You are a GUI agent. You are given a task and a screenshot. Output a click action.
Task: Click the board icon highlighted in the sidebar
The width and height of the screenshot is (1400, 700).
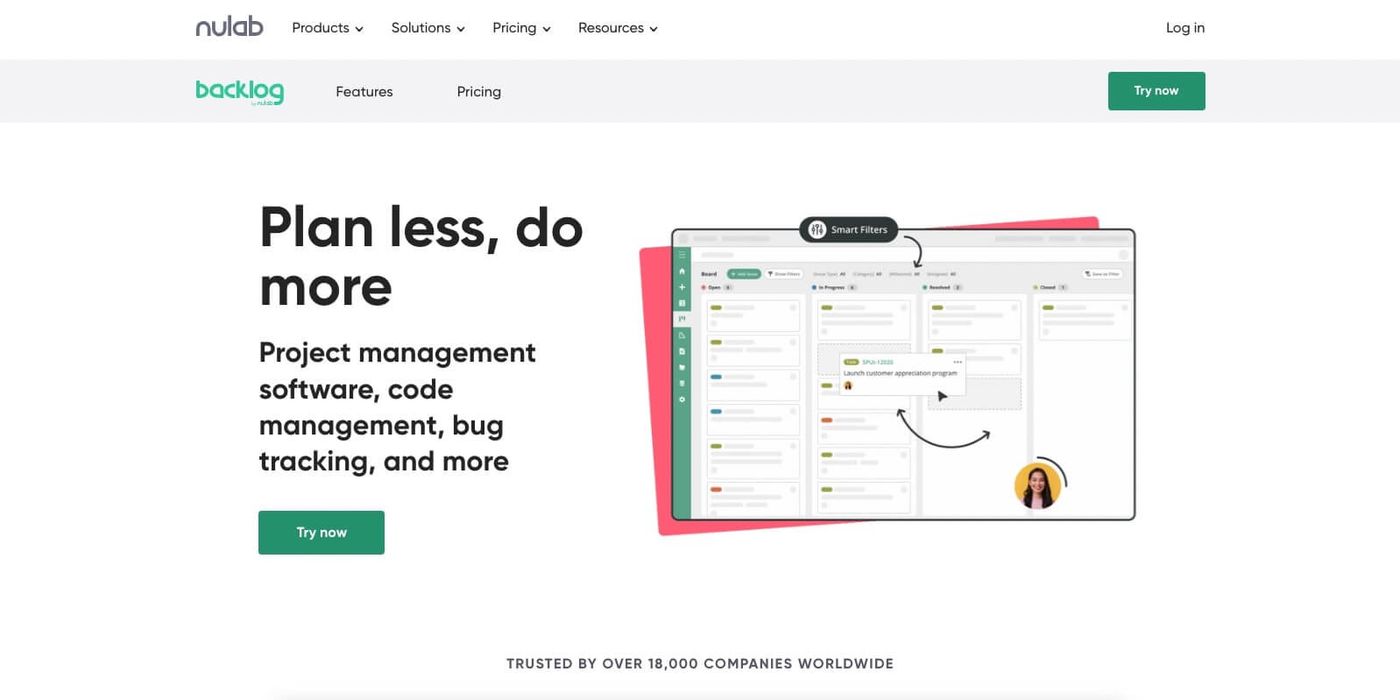pos(682,319)
